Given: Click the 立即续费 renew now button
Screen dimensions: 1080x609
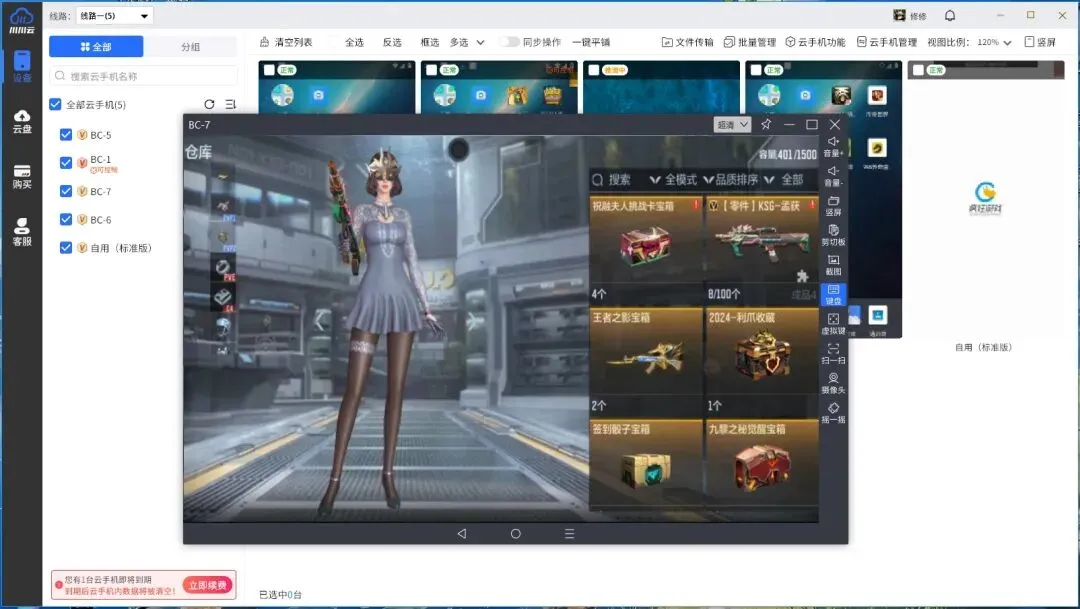Looking at the screenshot, I should 207,585.
